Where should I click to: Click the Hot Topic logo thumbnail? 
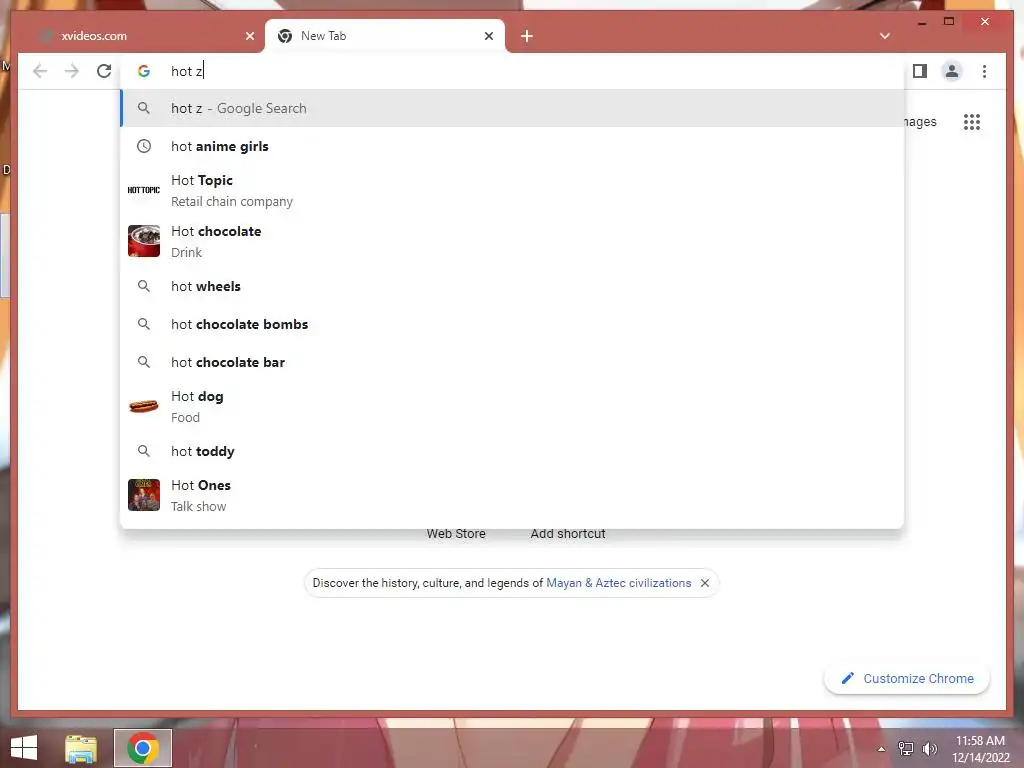[144, 190]
